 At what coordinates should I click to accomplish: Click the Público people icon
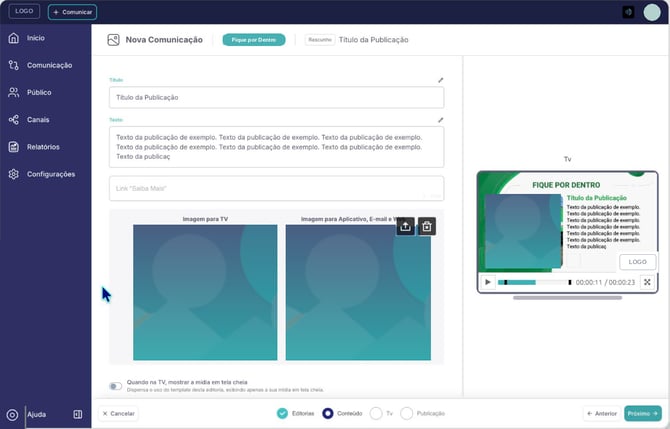click(x=14, y=92)
